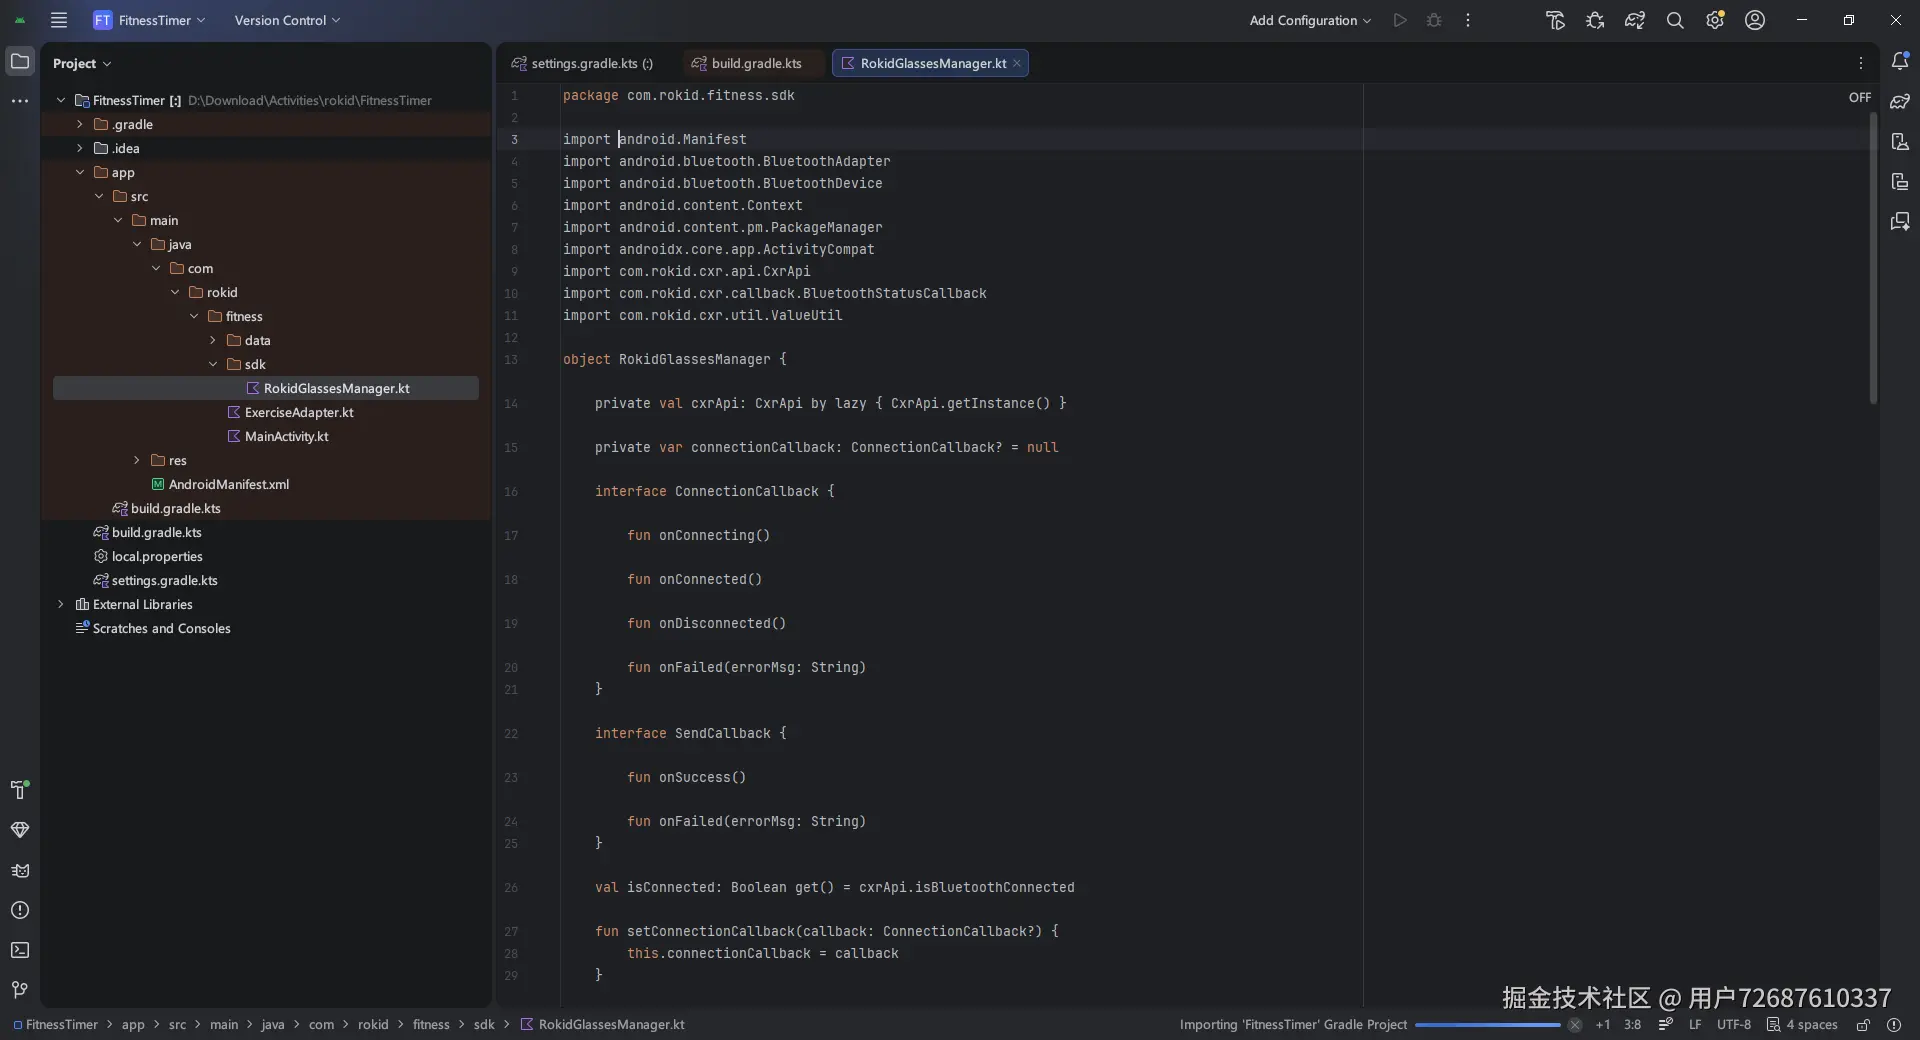Open the Problems tool window icon
Image resolution: width=1920 pixels, height=1040 pixels.
(20, 910)
